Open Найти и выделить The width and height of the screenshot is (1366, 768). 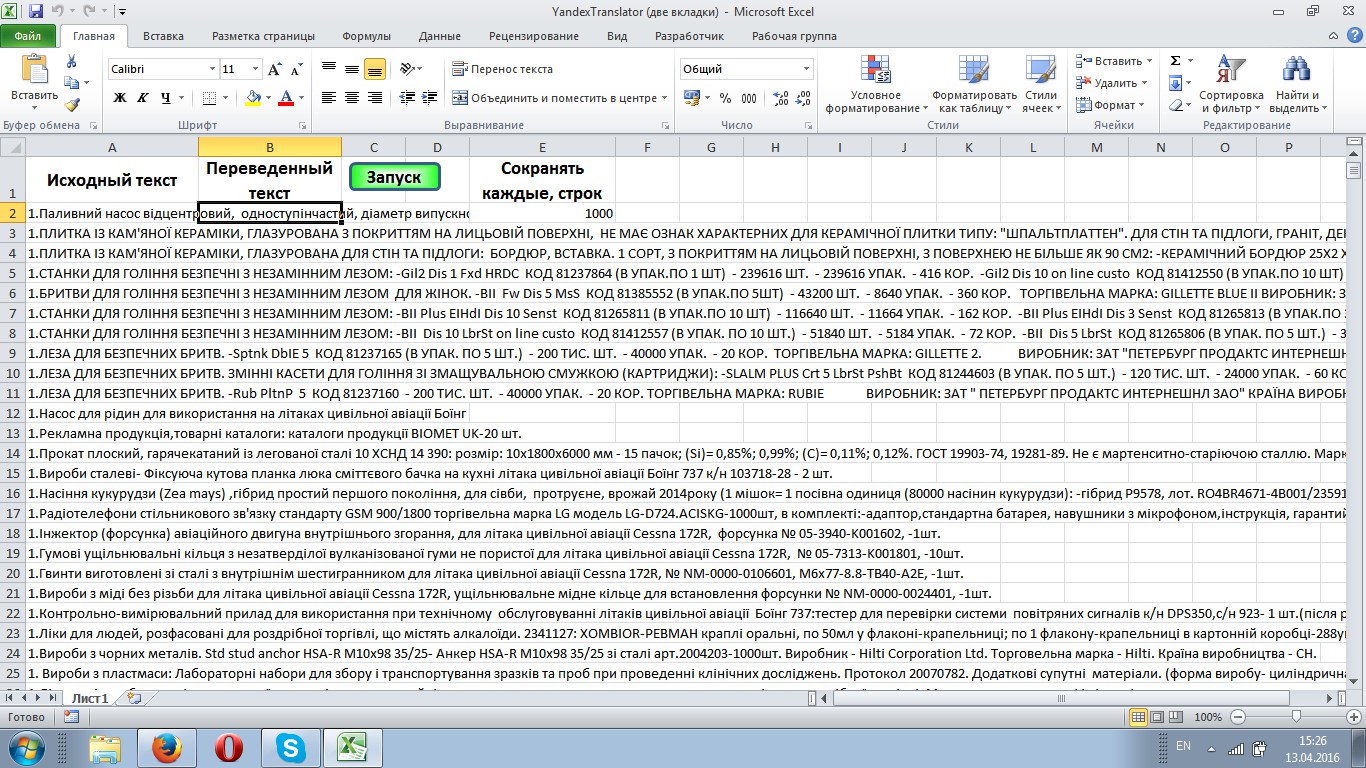[x=1297, y=84]
